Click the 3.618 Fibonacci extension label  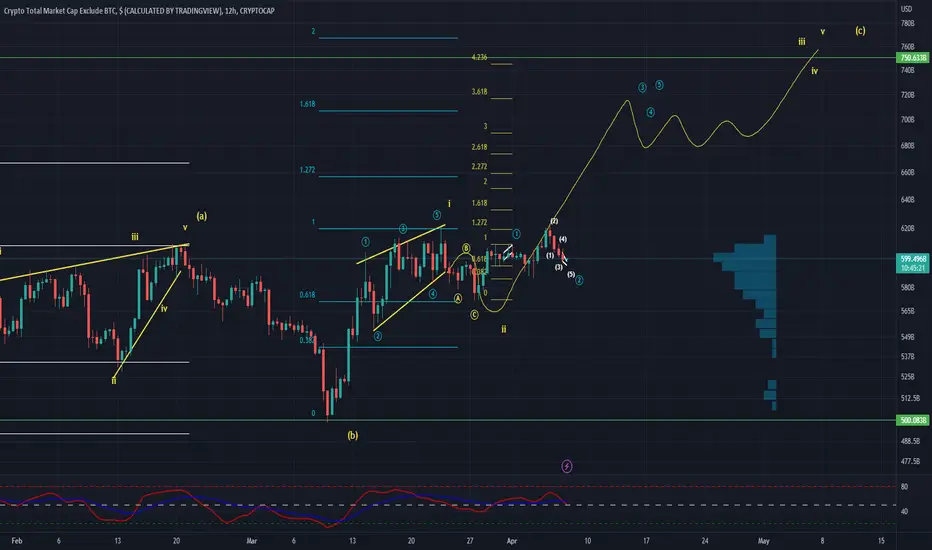pos(479,92)
